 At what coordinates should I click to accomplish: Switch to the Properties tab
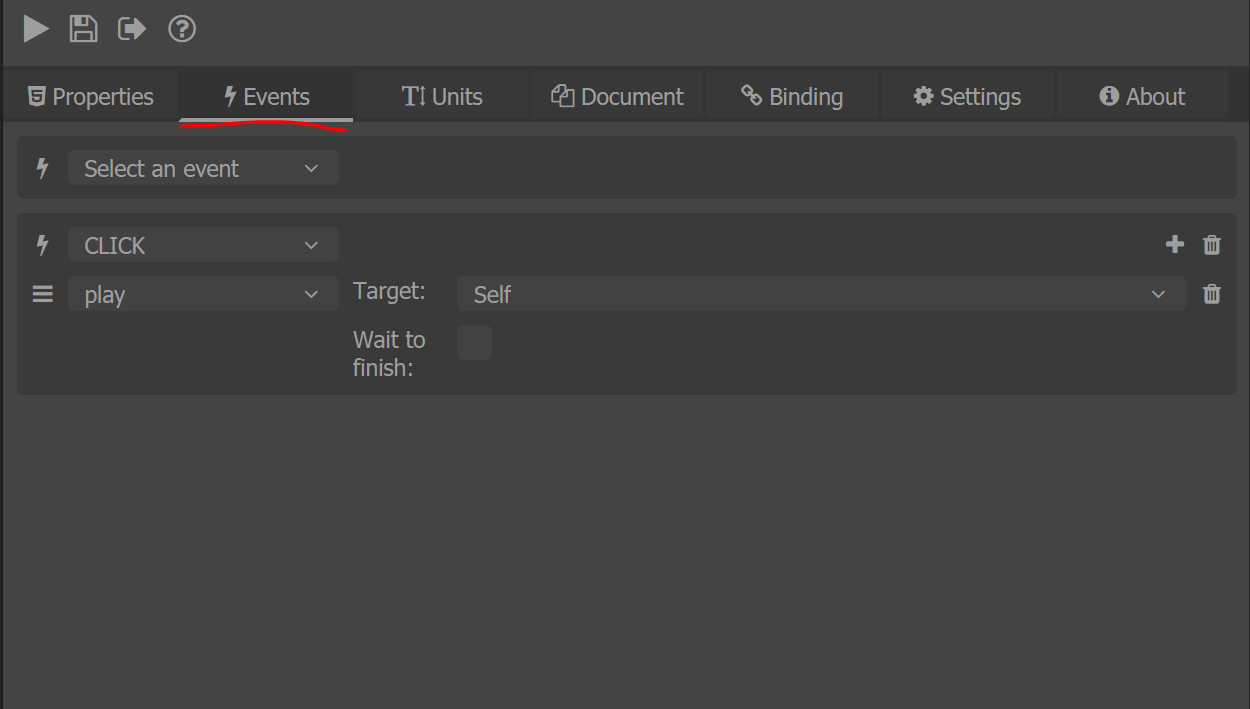coord(90,95)
